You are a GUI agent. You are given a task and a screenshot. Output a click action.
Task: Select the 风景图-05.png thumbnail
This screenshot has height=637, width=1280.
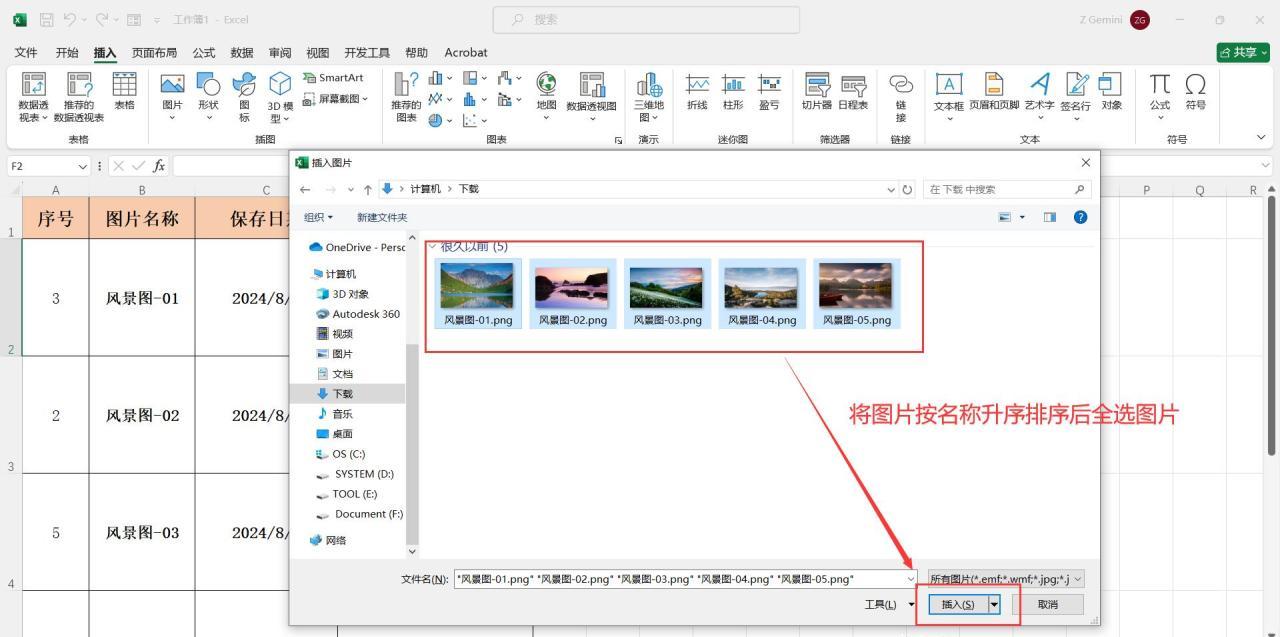click(856, 294)
